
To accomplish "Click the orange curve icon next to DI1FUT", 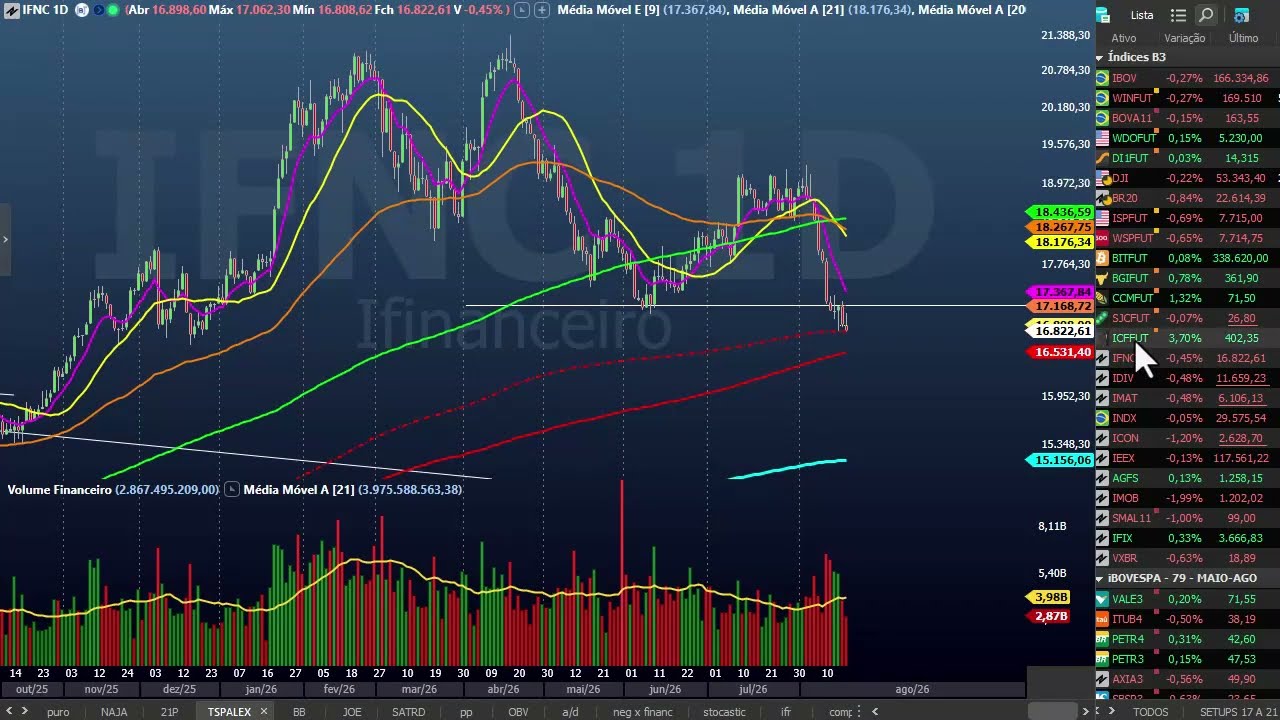I will tap(1102, 158).
